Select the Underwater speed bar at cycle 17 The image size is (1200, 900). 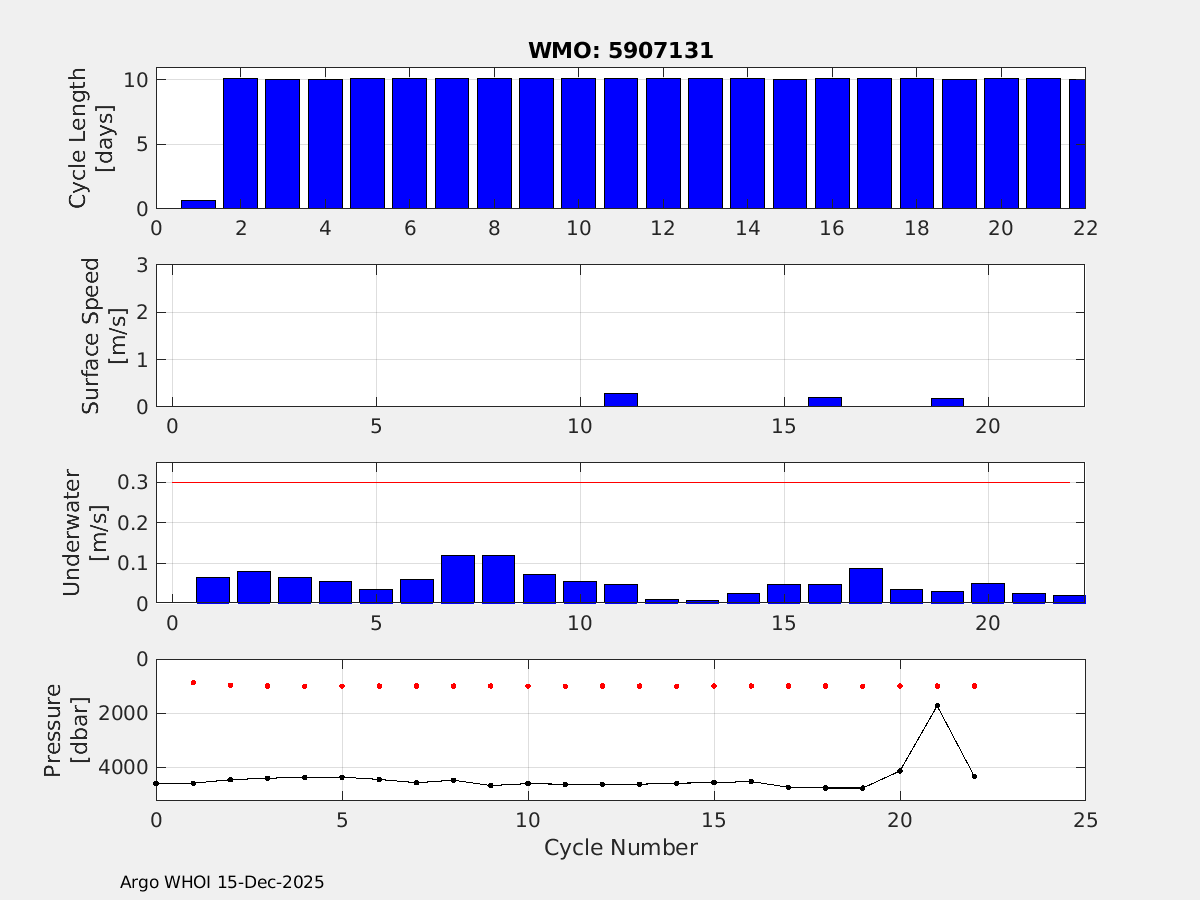866,586
